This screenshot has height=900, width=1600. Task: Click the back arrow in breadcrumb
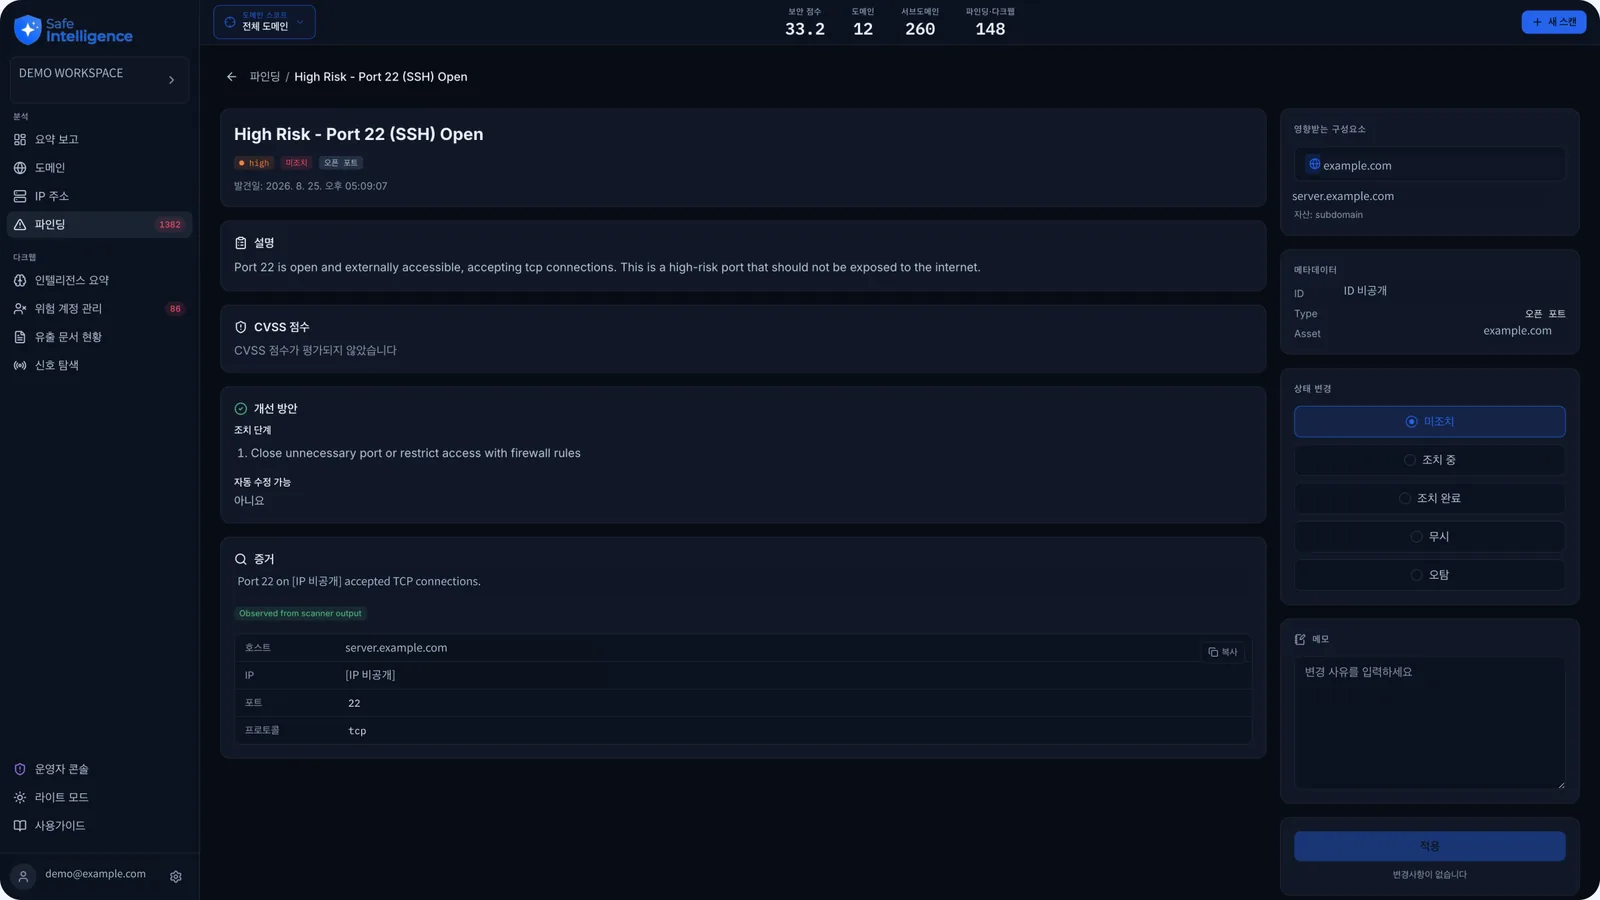[232, 77]
